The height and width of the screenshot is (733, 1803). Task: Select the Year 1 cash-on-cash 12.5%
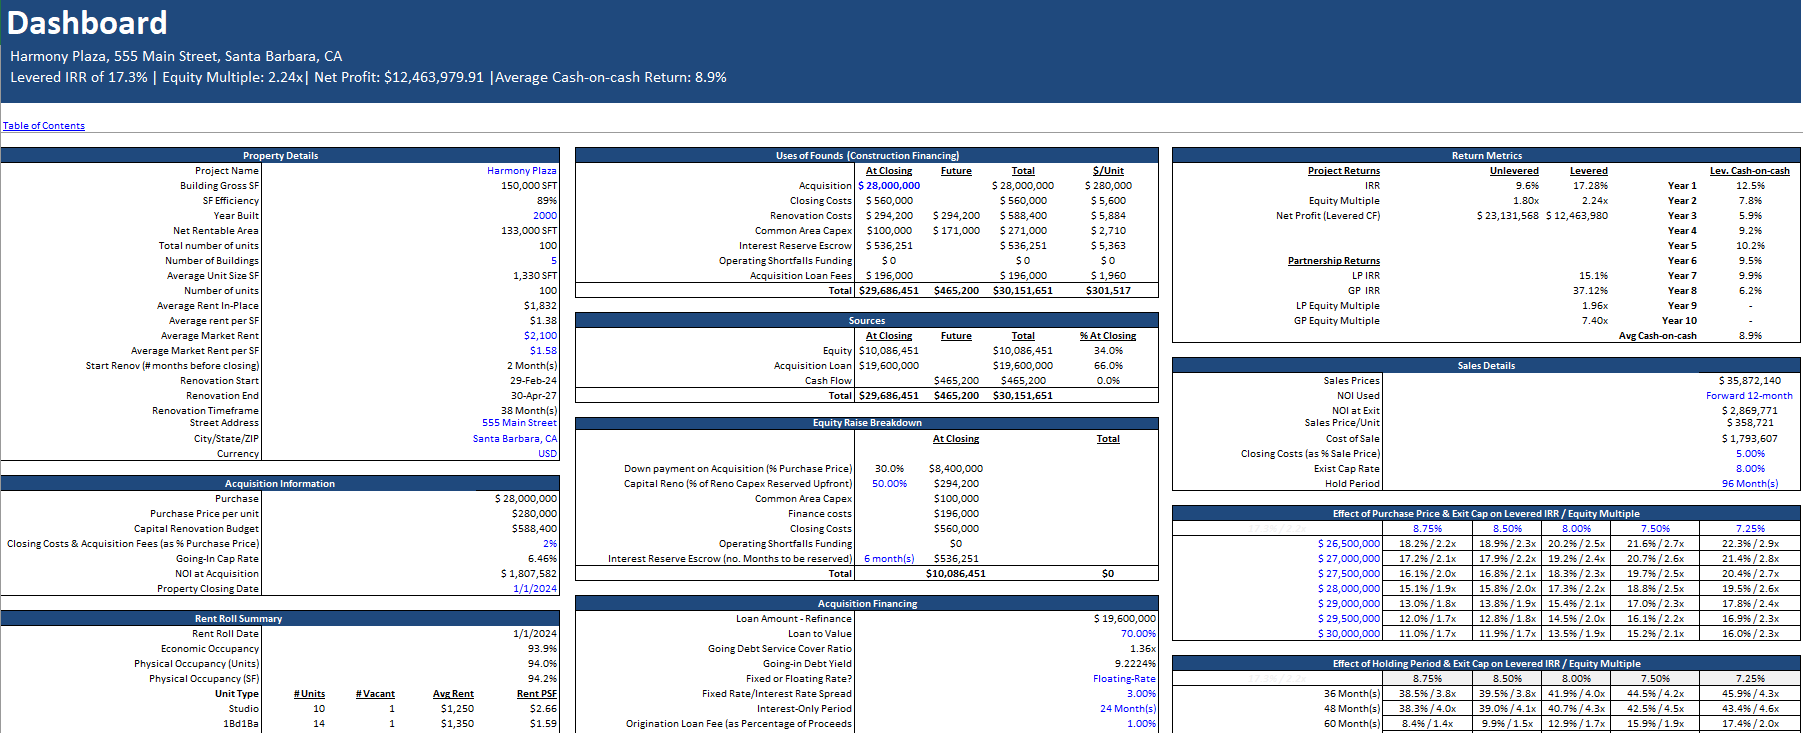click(x=1750, y=186)
